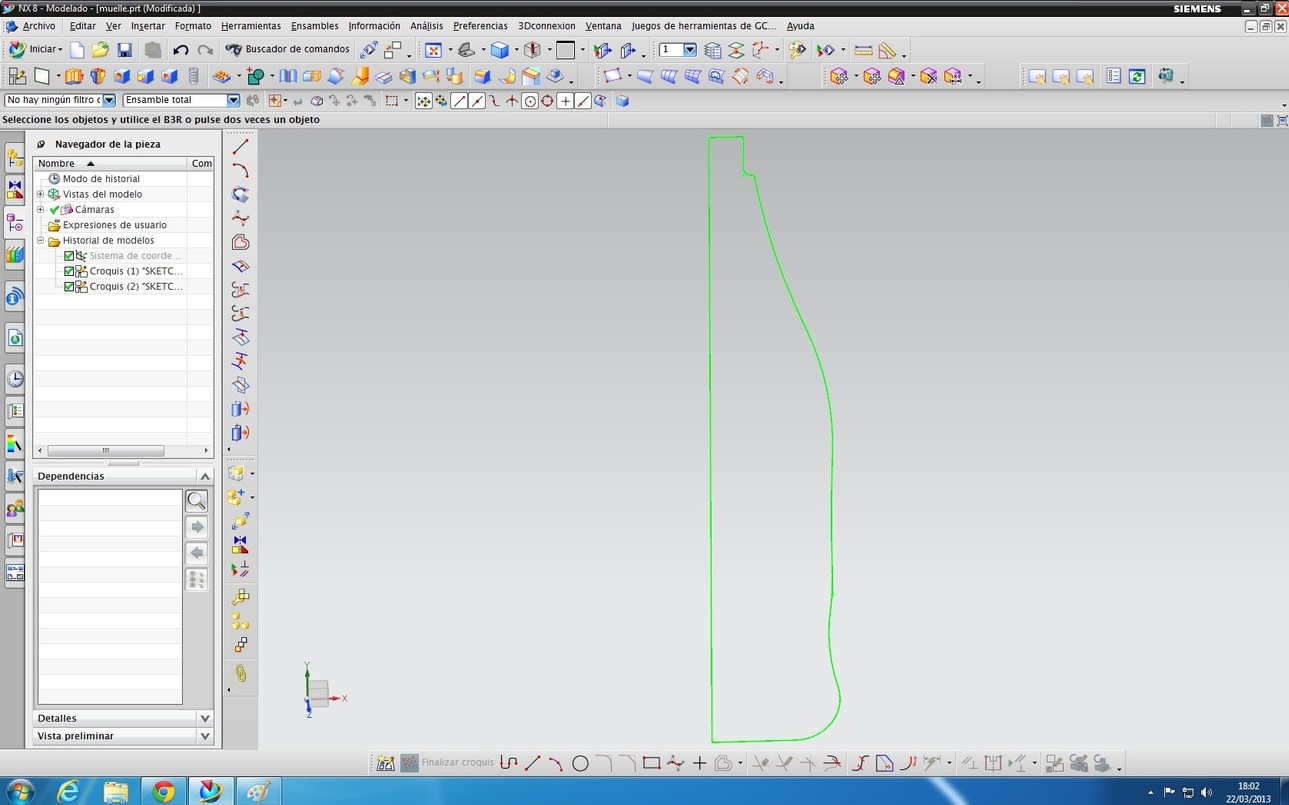Click the Measure distance ruler icon
The image size is (1289, 805).
pos(863,49)
